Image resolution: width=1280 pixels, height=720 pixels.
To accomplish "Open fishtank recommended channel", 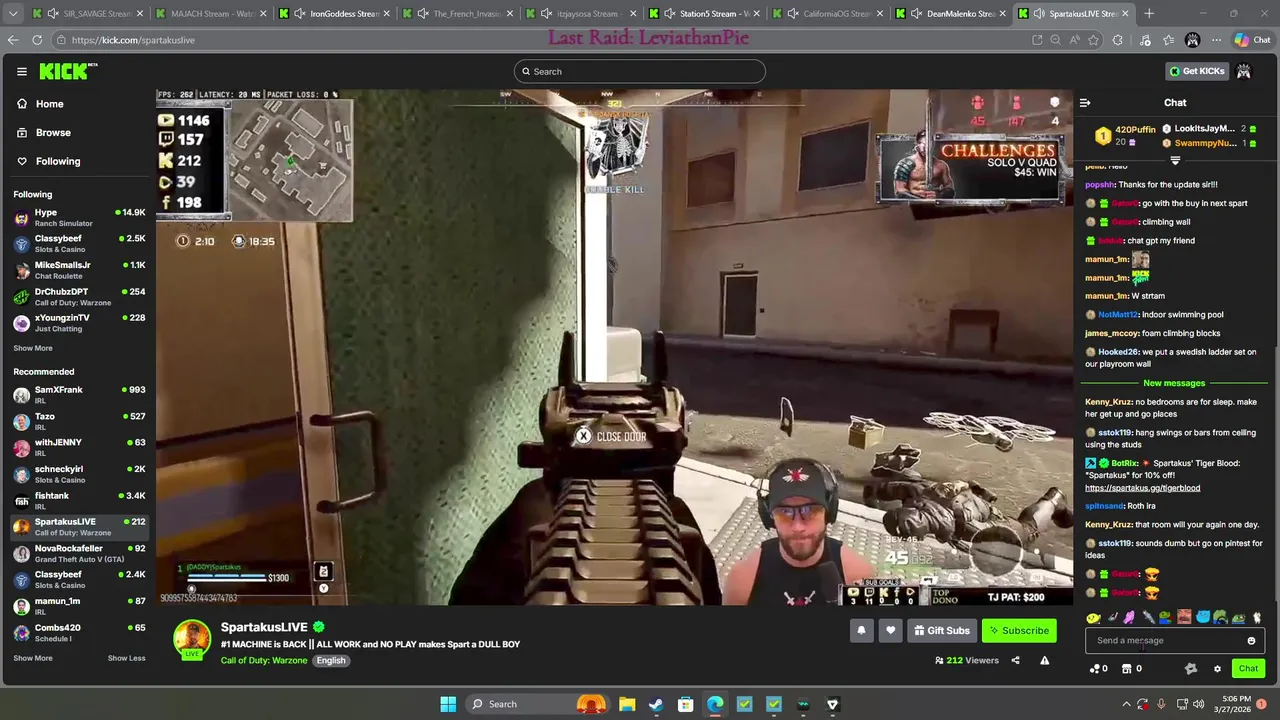I will pyautogui.click(x=78, y=500).
